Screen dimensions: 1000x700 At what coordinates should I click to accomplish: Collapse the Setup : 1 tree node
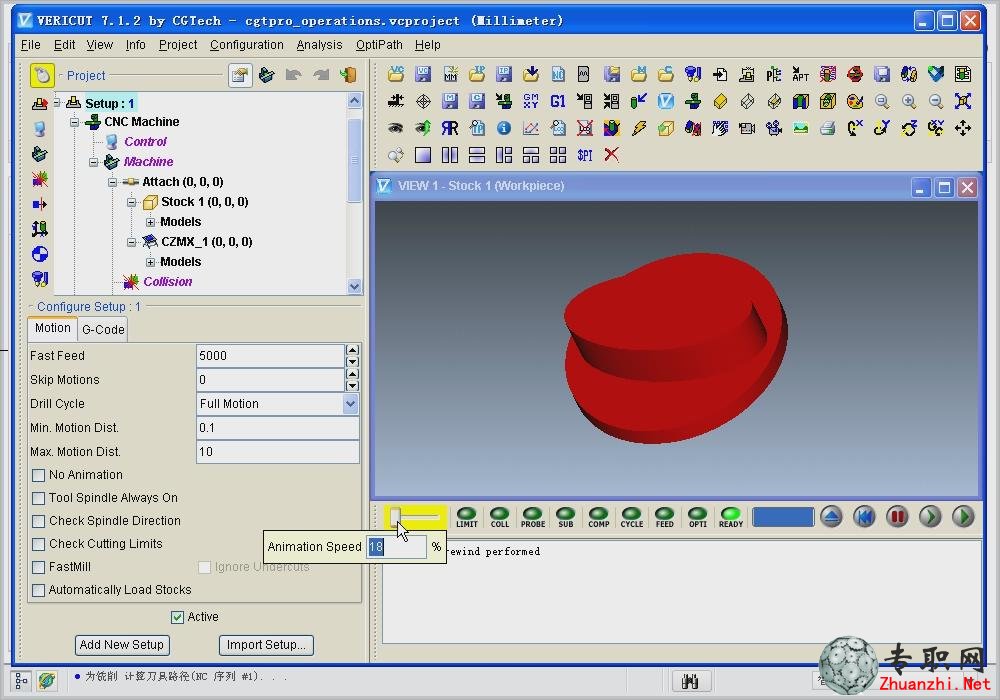[x=57, y=102]
